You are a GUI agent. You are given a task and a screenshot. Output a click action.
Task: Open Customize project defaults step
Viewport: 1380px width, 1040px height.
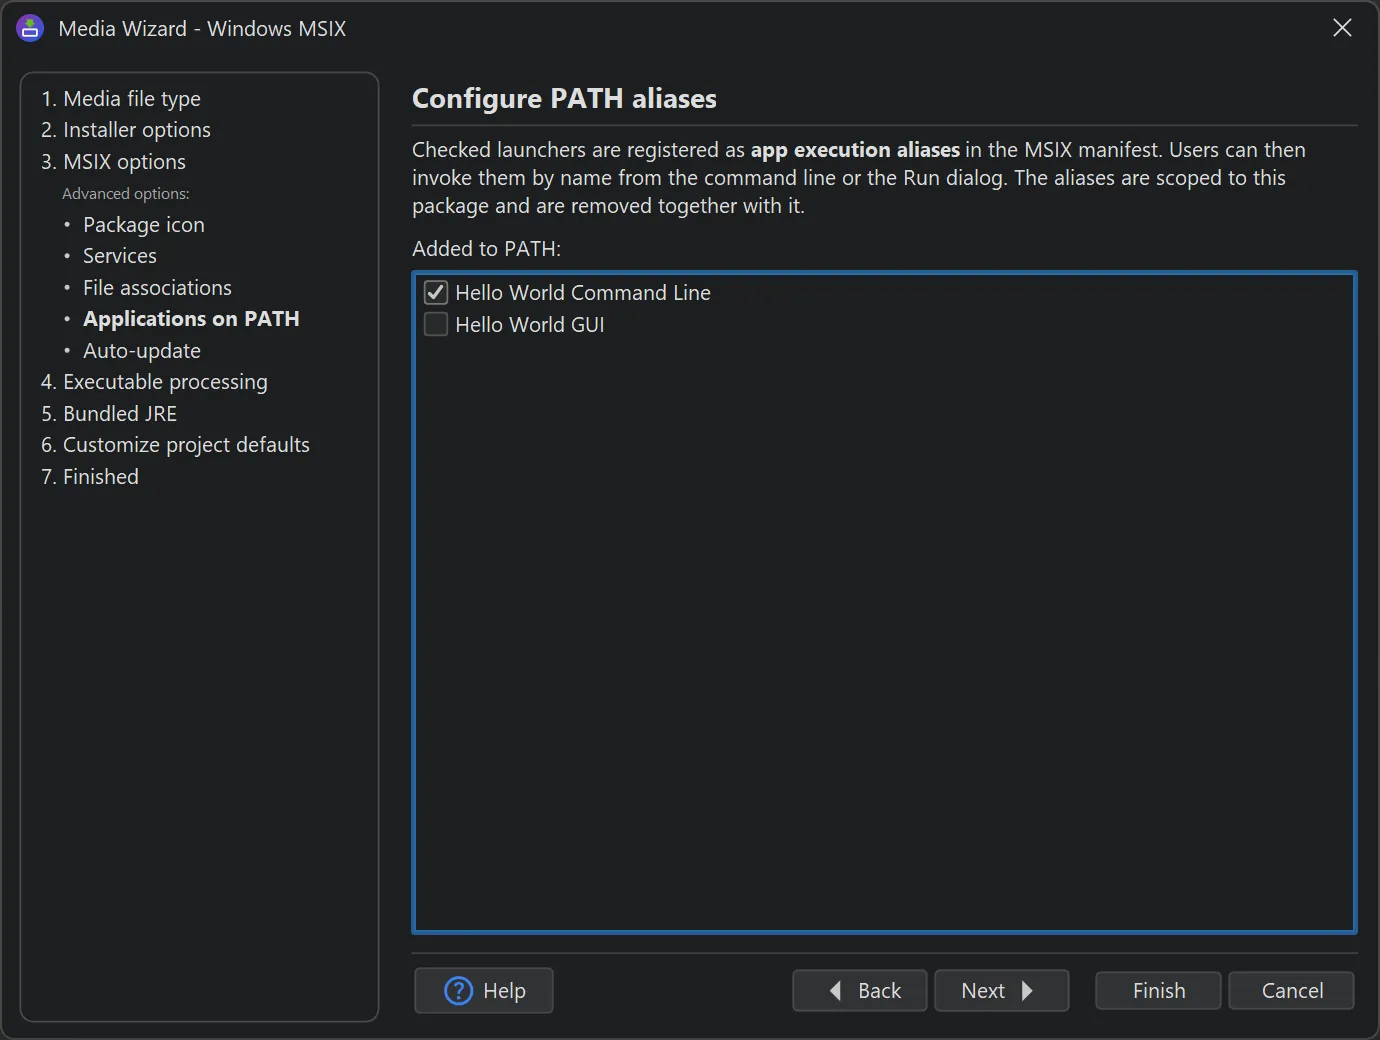[175, 445]
